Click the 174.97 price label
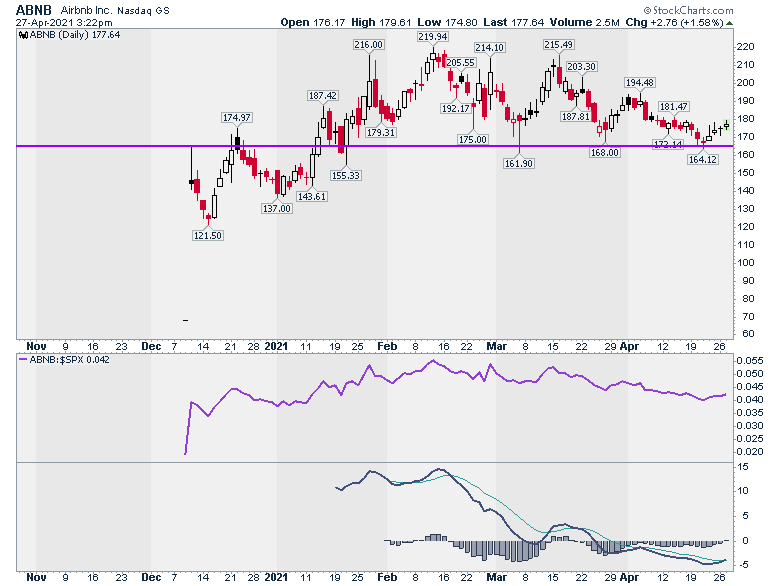 coord(237,118)
